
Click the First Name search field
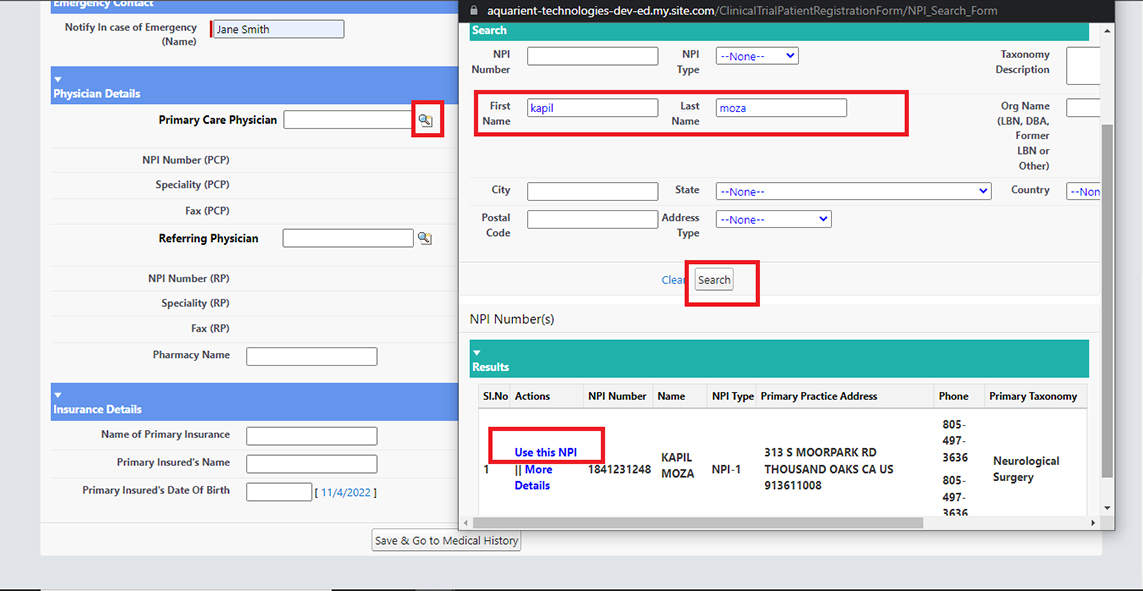tap(592, 108)
